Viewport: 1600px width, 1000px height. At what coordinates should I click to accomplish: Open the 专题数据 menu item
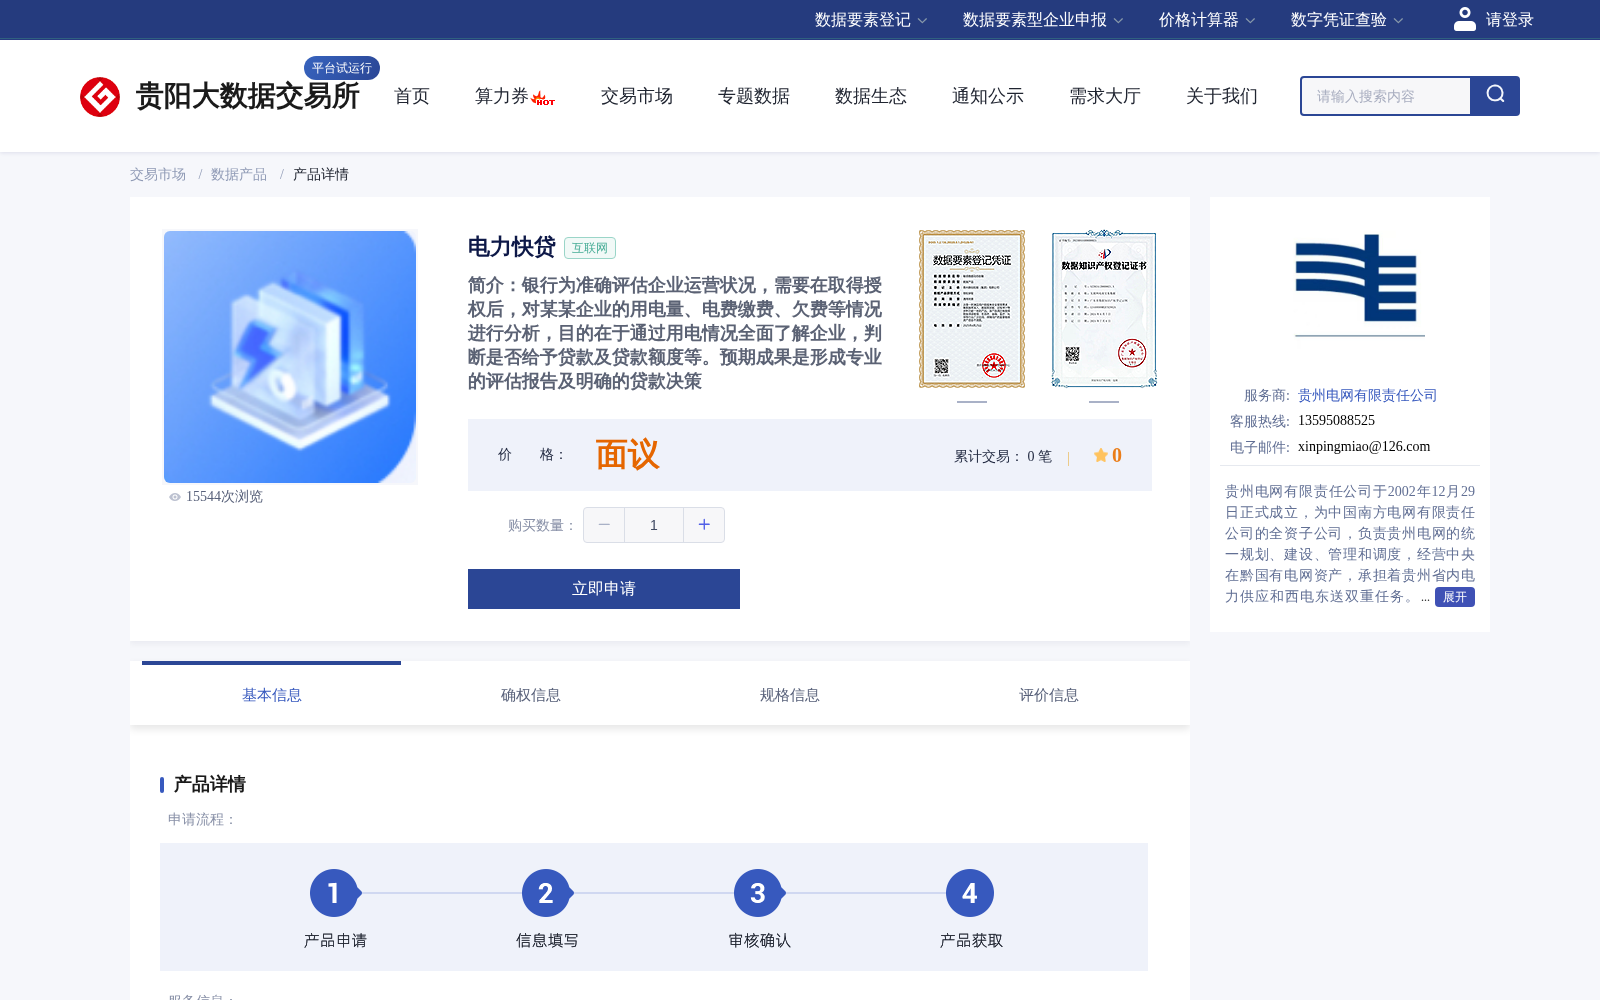click(754, 96)
